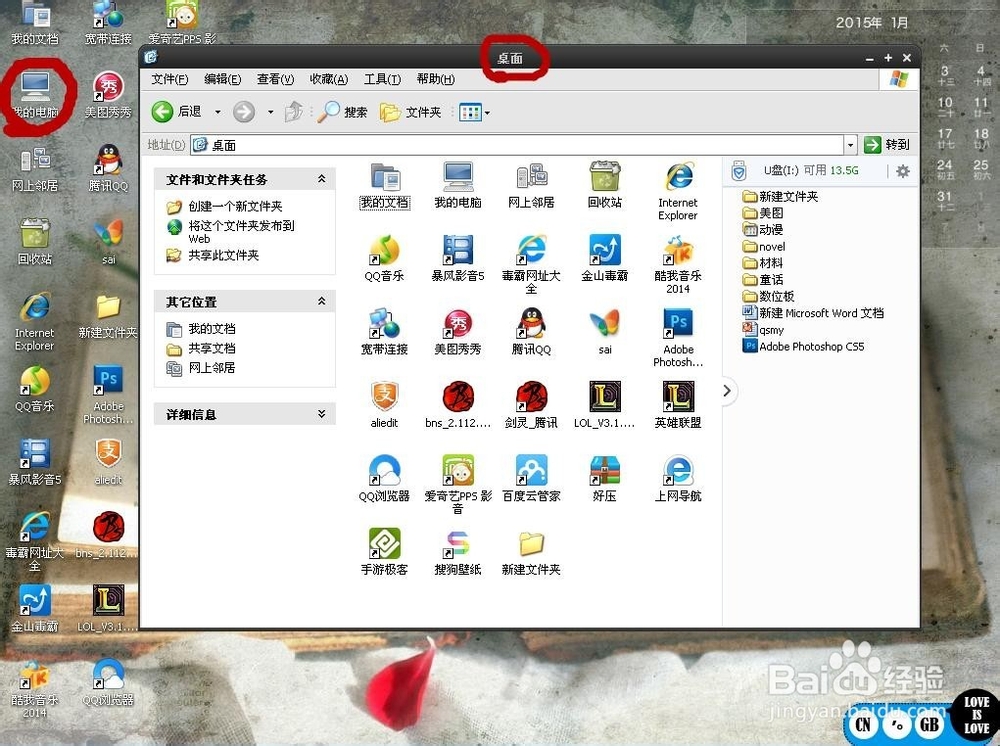Select 上网导航 icon in the 桌面 window
This screenshot has height=746, width=1000.
coord(678,478)
